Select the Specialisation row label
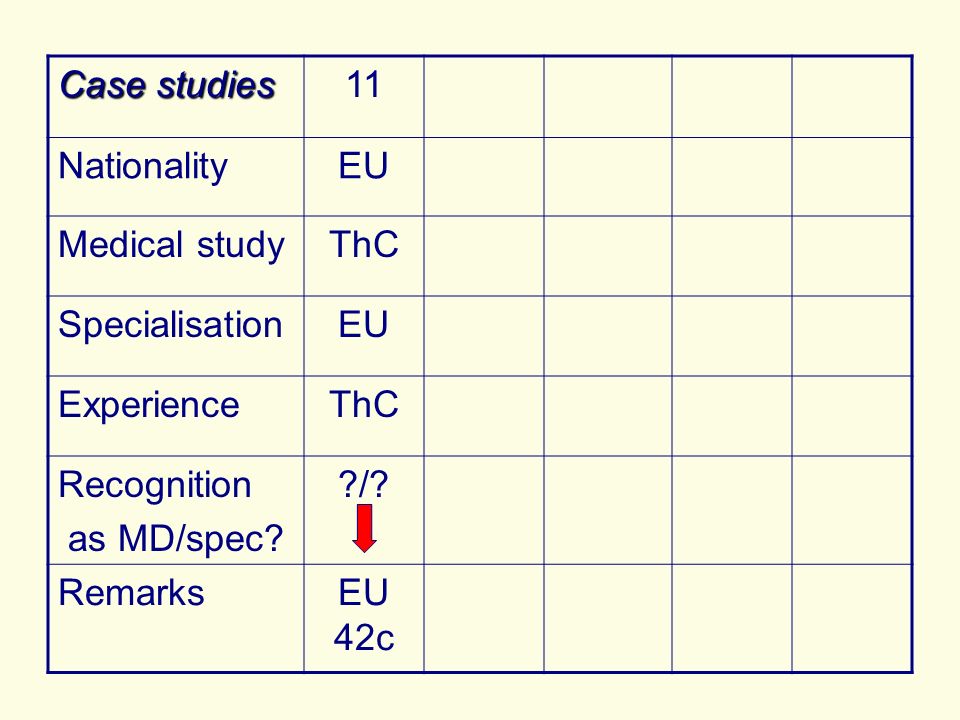 170,324
